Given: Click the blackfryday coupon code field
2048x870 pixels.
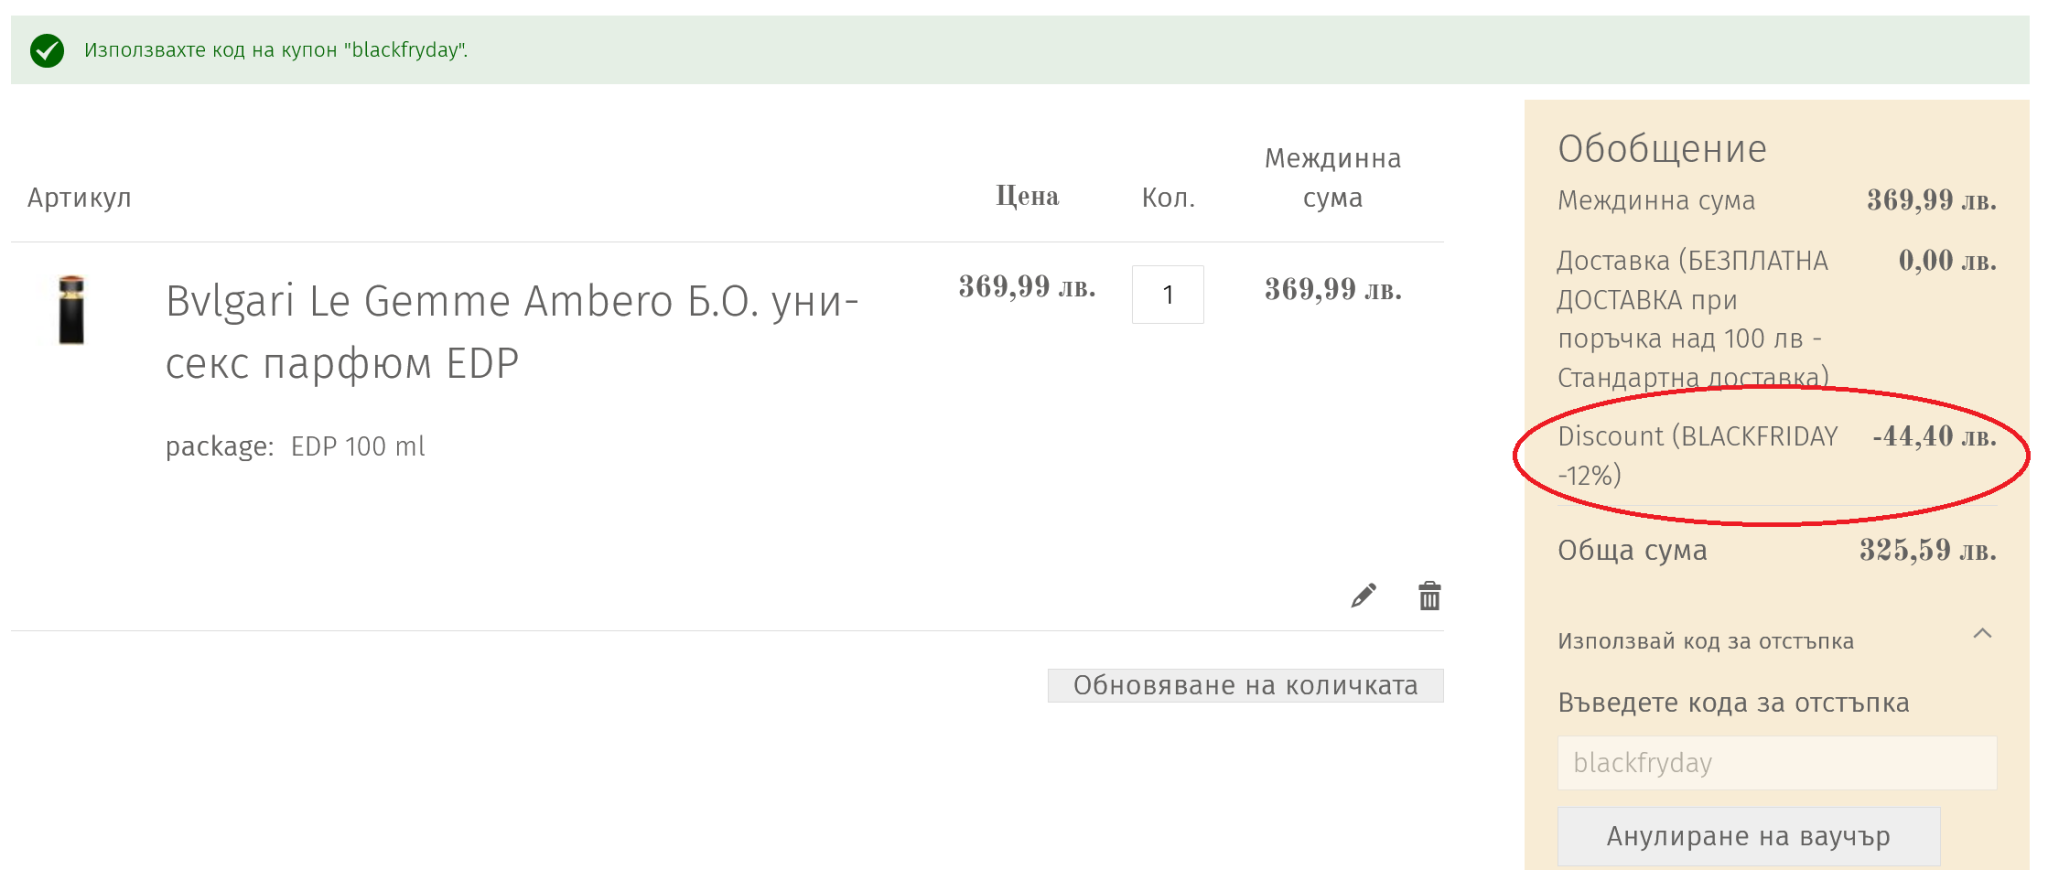Looking at the screenshot, I should [1776, 763].
